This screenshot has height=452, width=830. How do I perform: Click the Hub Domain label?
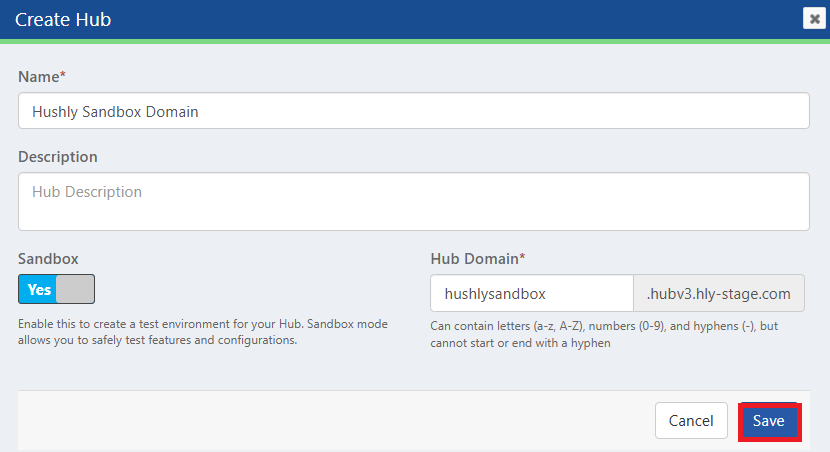477,259
